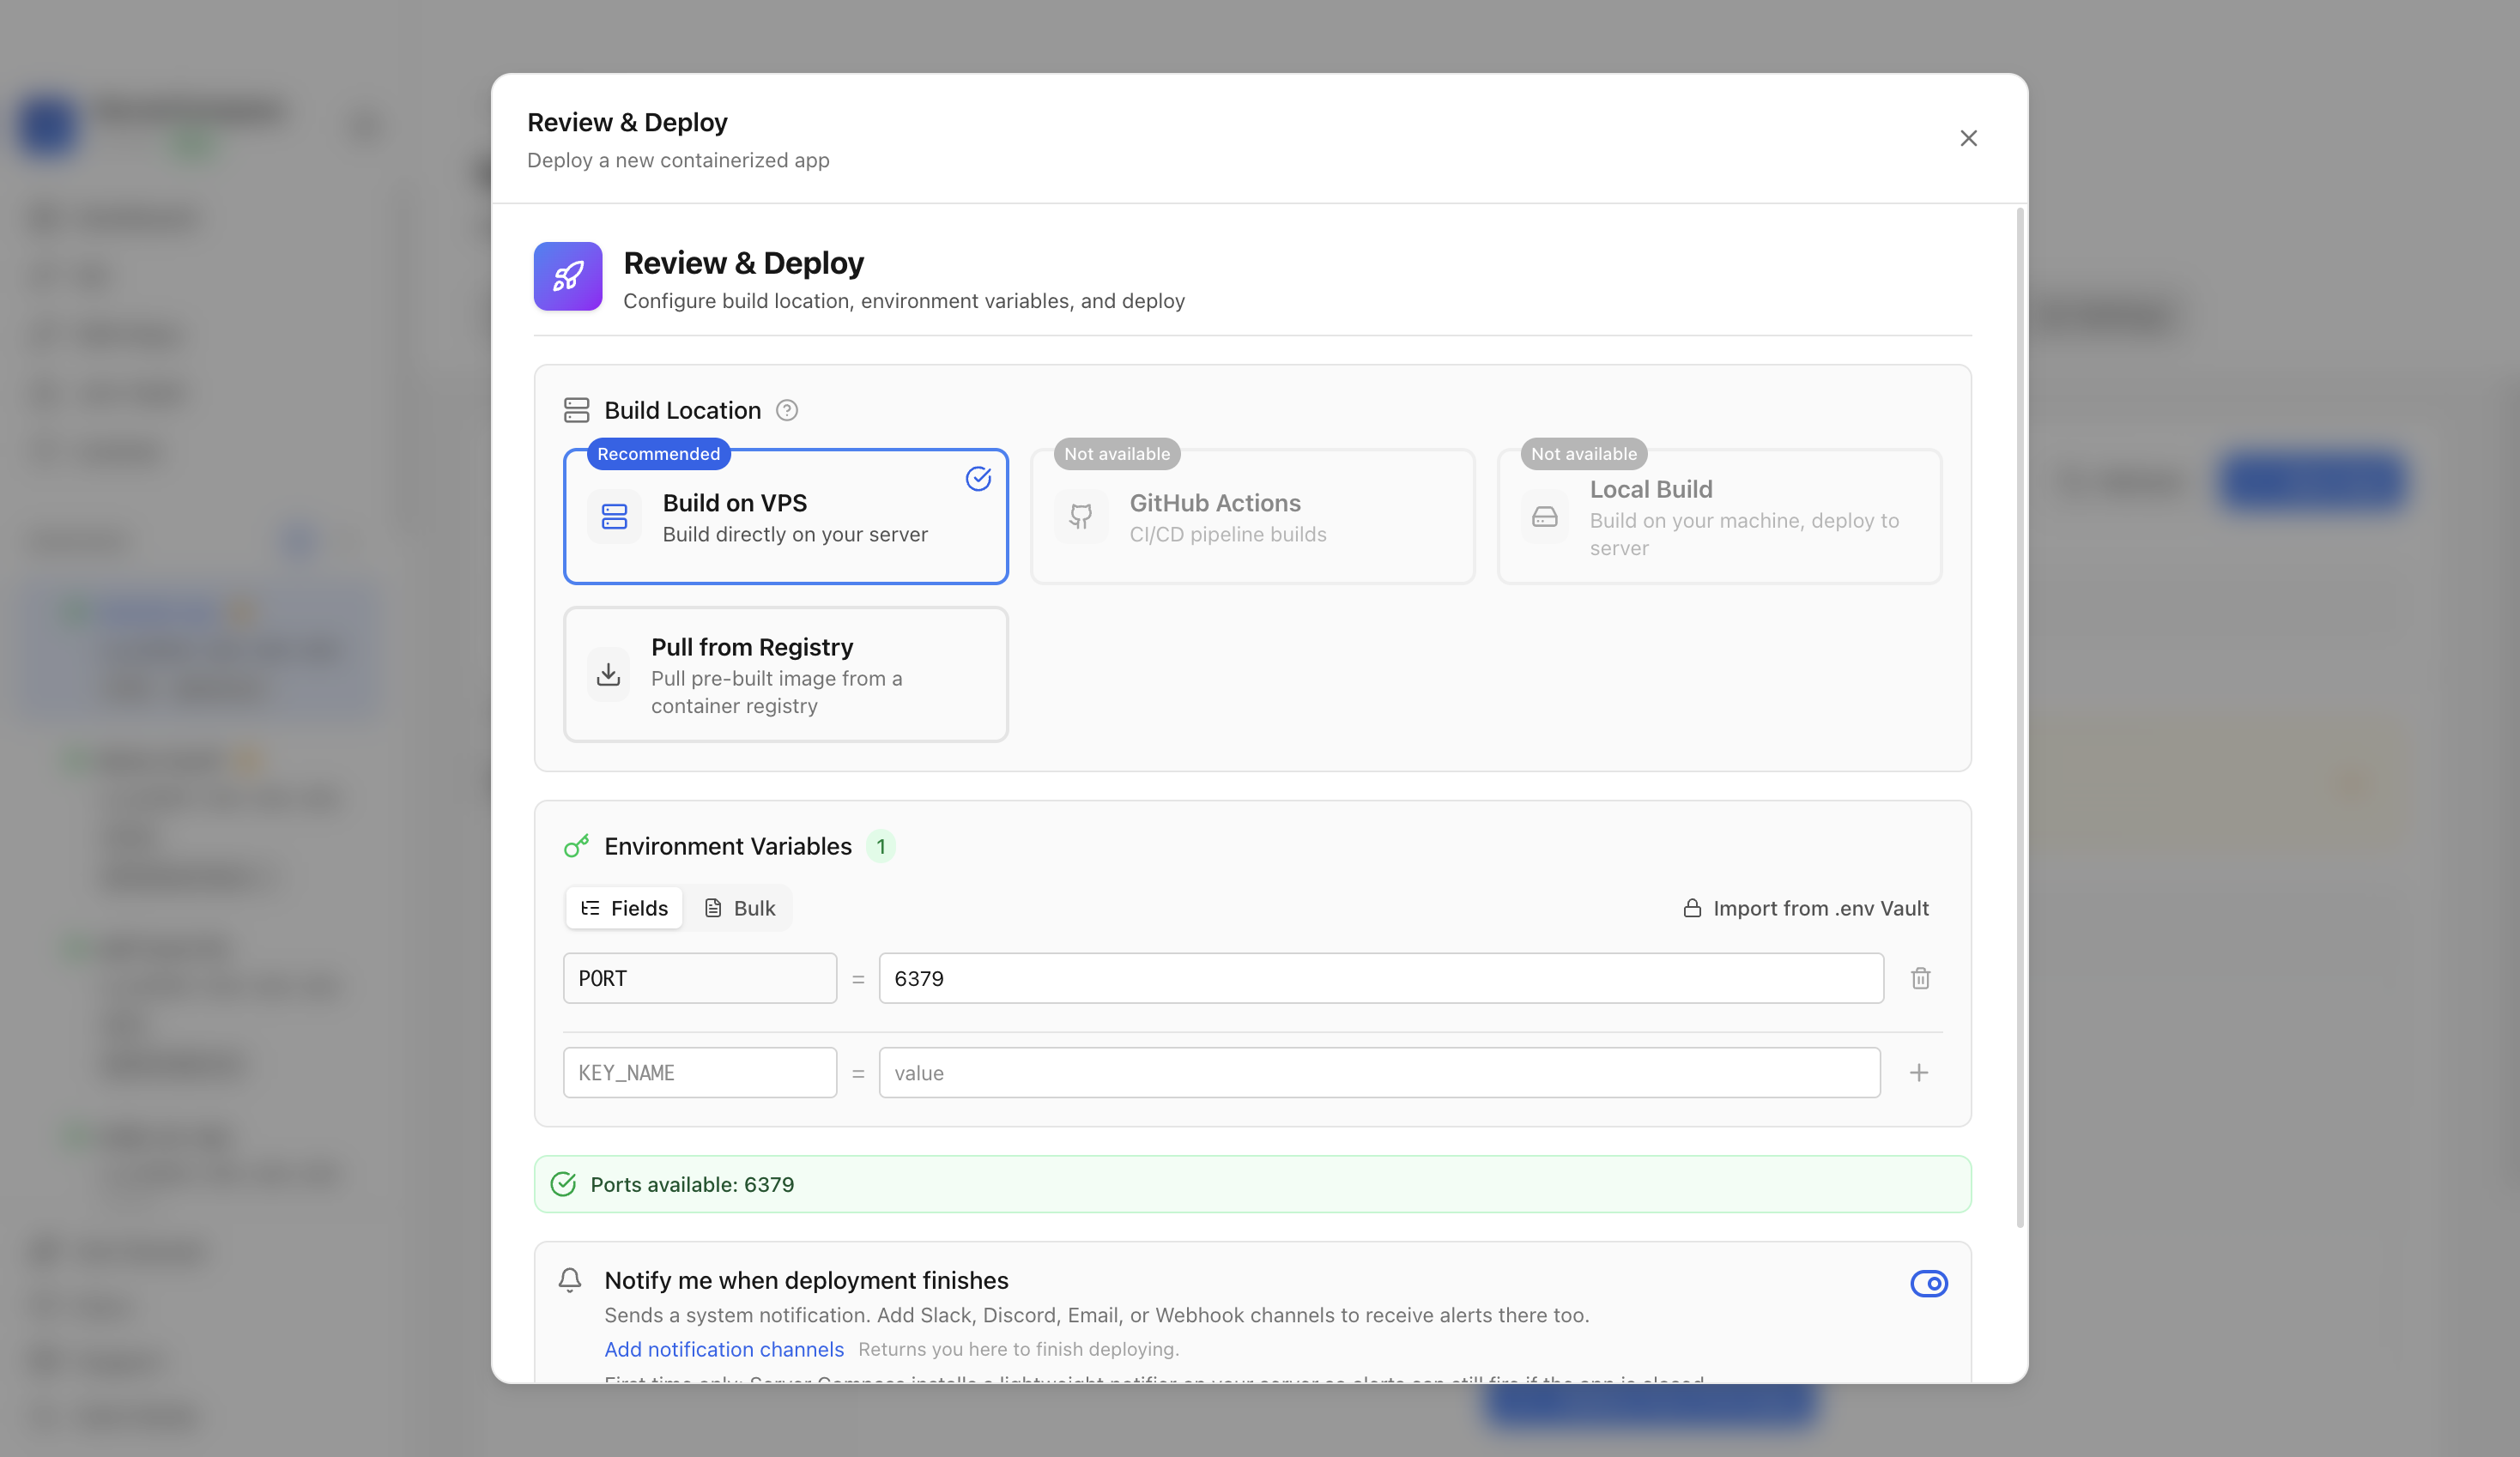Click the Environment Variables heading
The image size is (2520, 1457).
coord(728,846)
